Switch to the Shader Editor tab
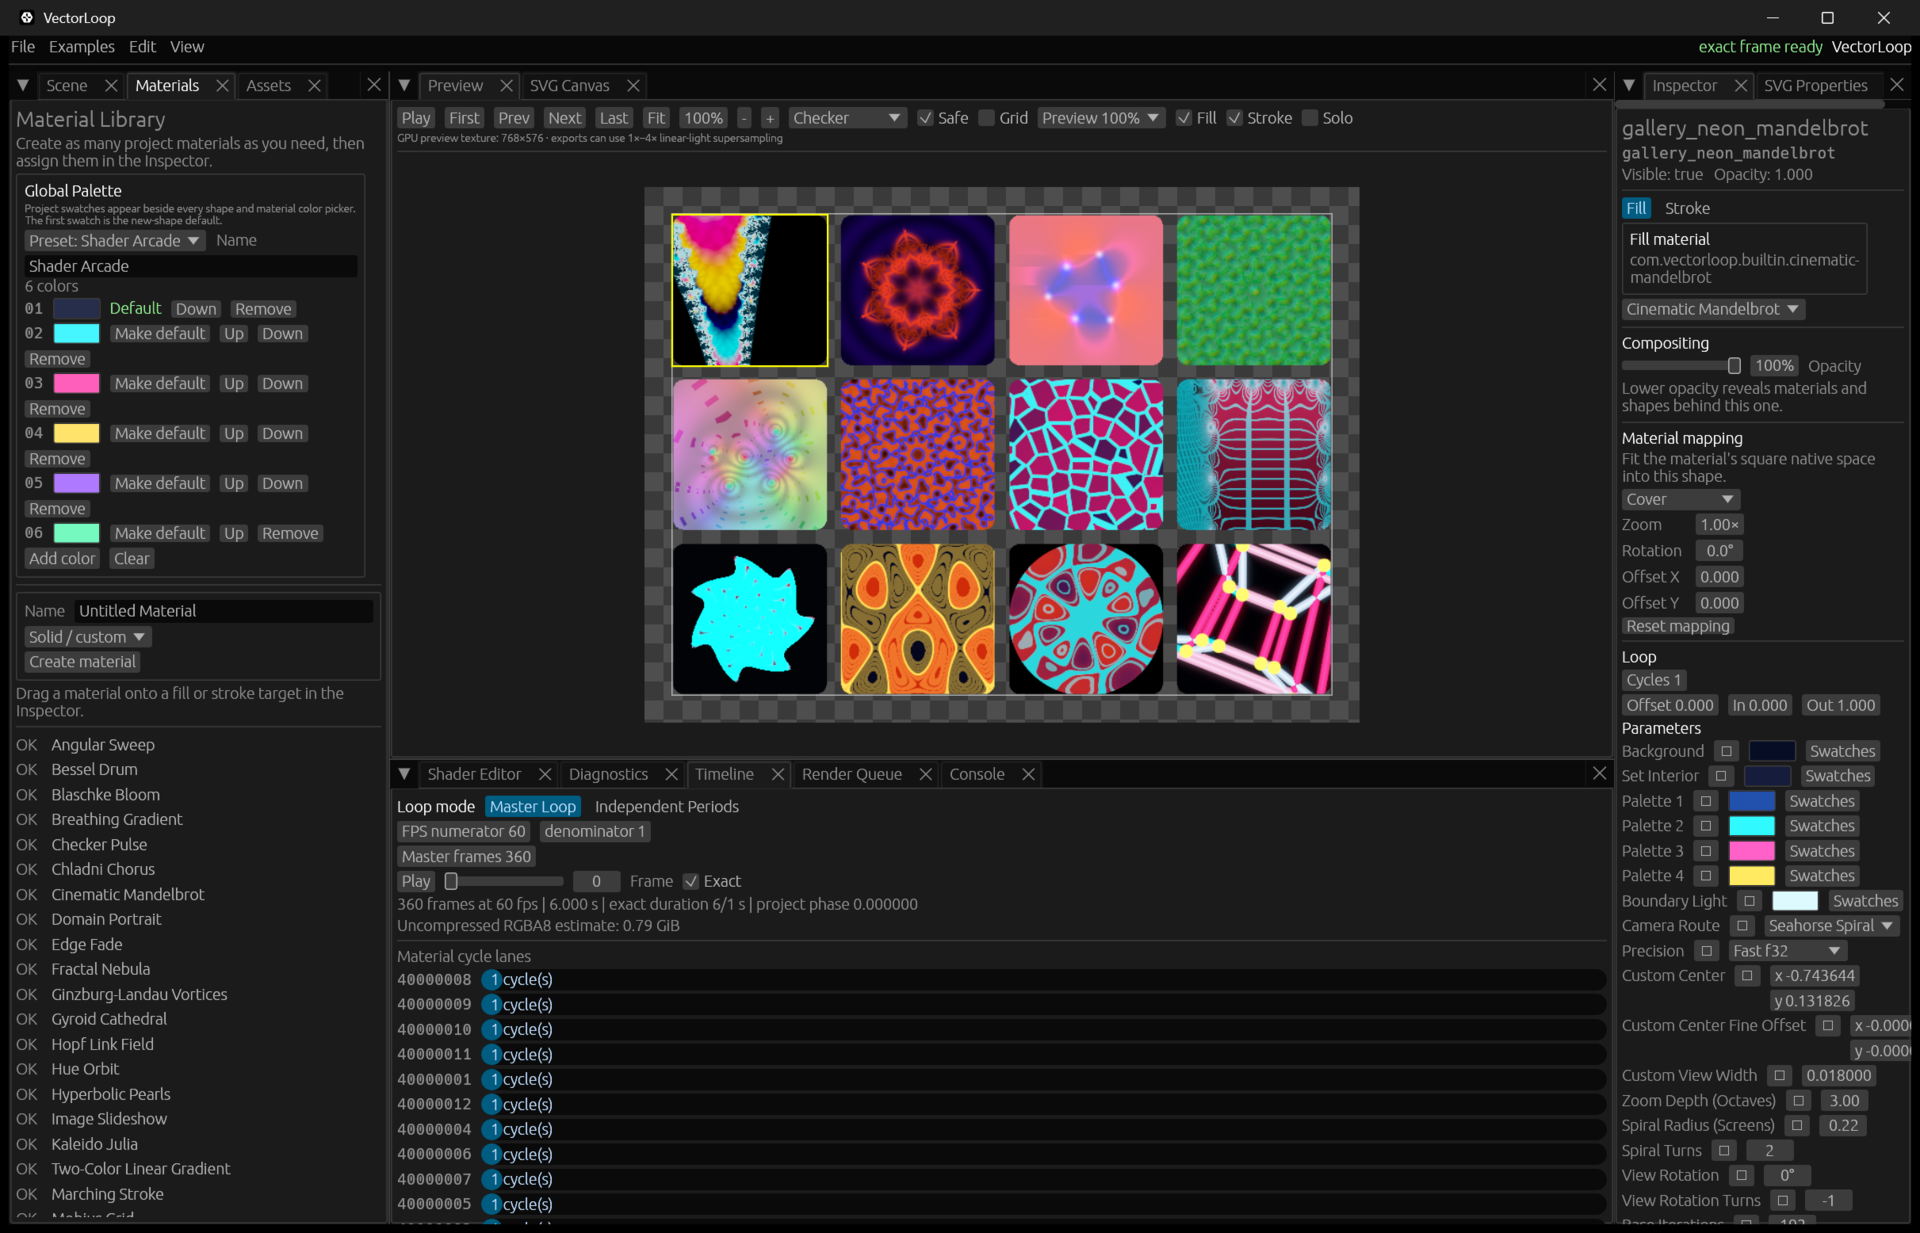The image size is (1920, 1233). point(474,774)
